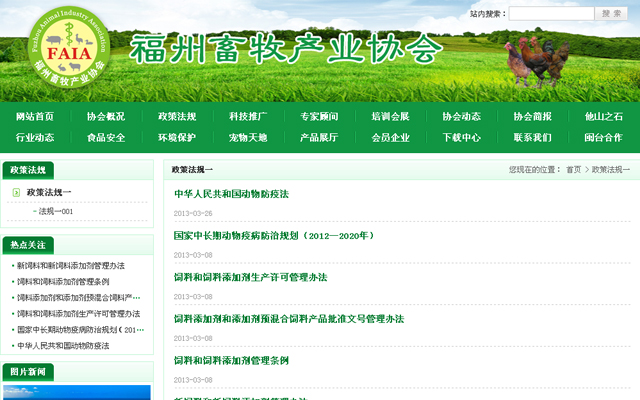Open 国家中长期动物疫病防治规划（2012—2020年） article
This screenshot has width=640, height=400.
click(274, 236)
